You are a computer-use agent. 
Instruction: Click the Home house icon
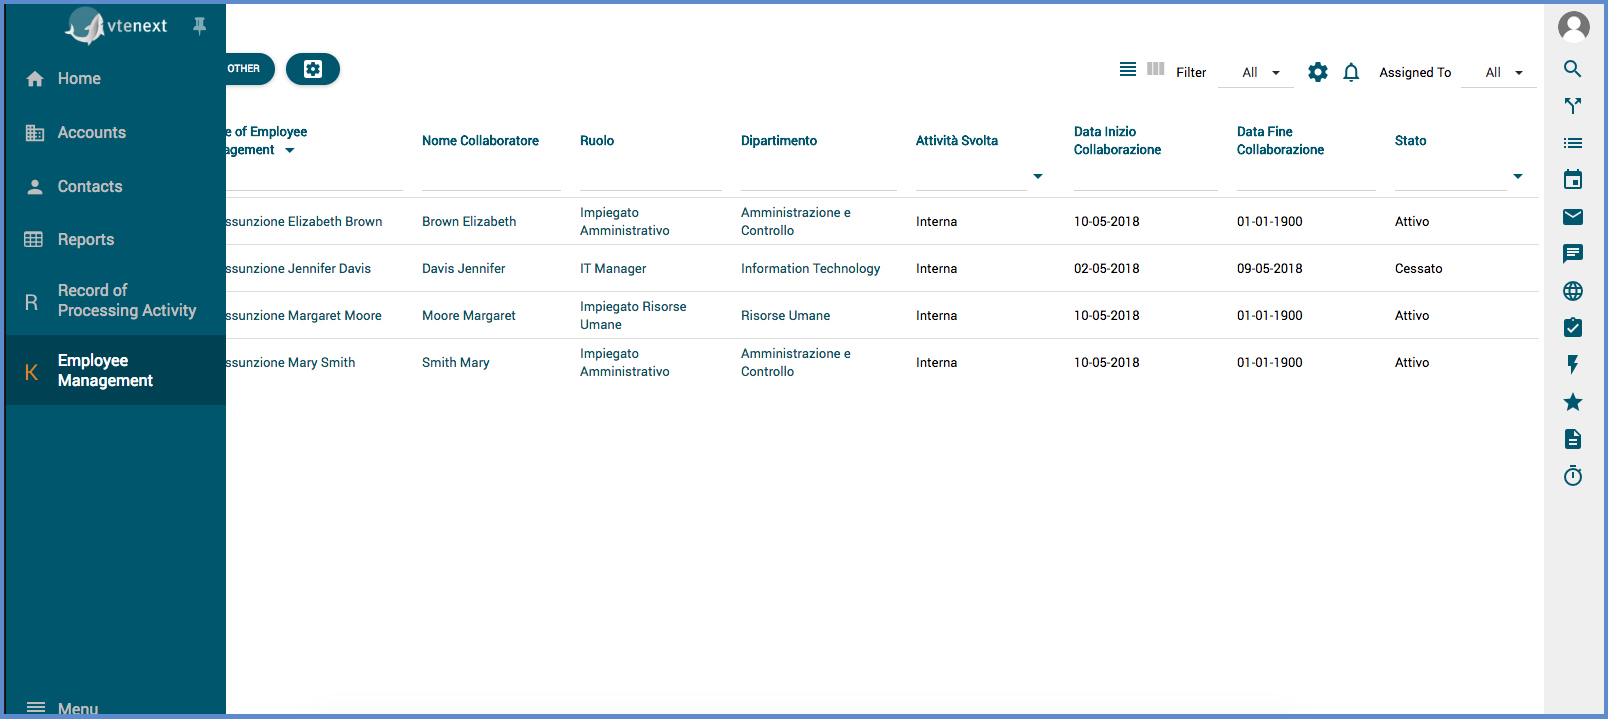coord(35,79)
